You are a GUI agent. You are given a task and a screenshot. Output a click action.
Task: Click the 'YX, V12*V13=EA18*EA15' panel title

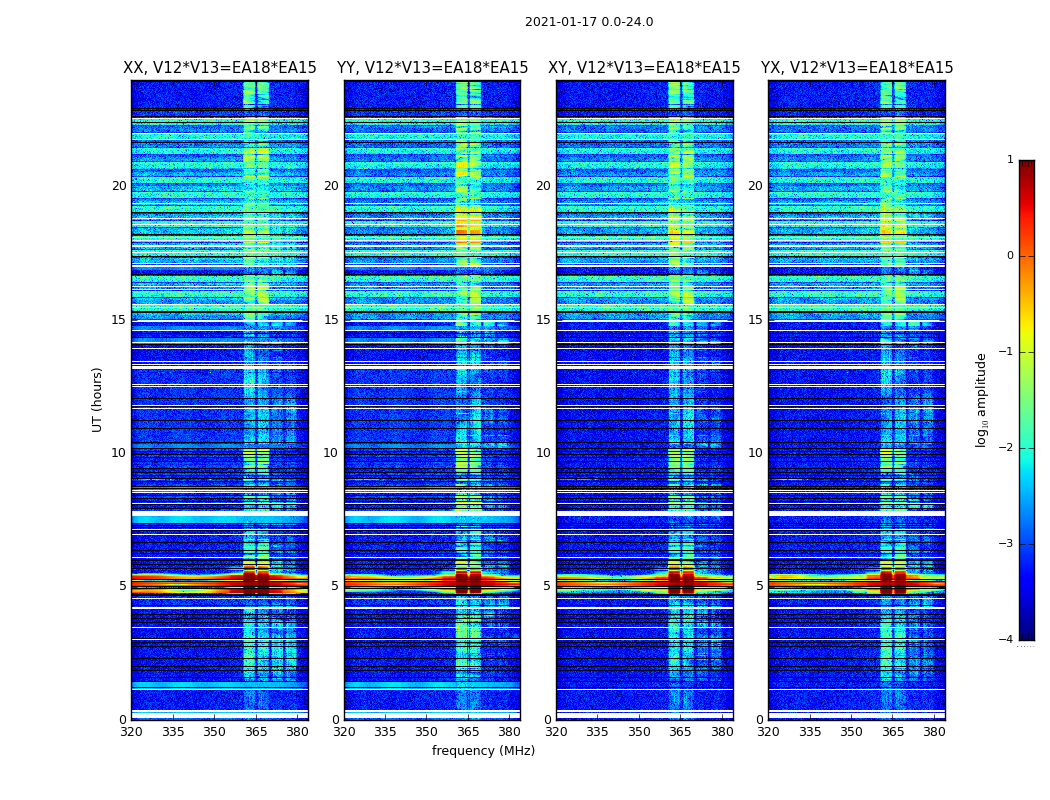(856, 68)
